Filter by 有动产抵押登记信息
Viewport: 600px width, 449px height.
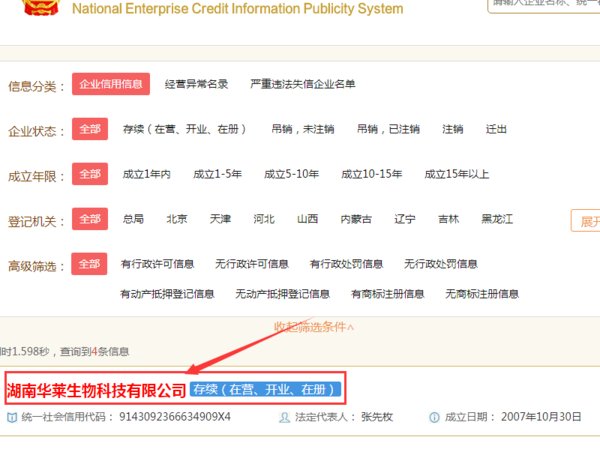click(x=167, y=294)
